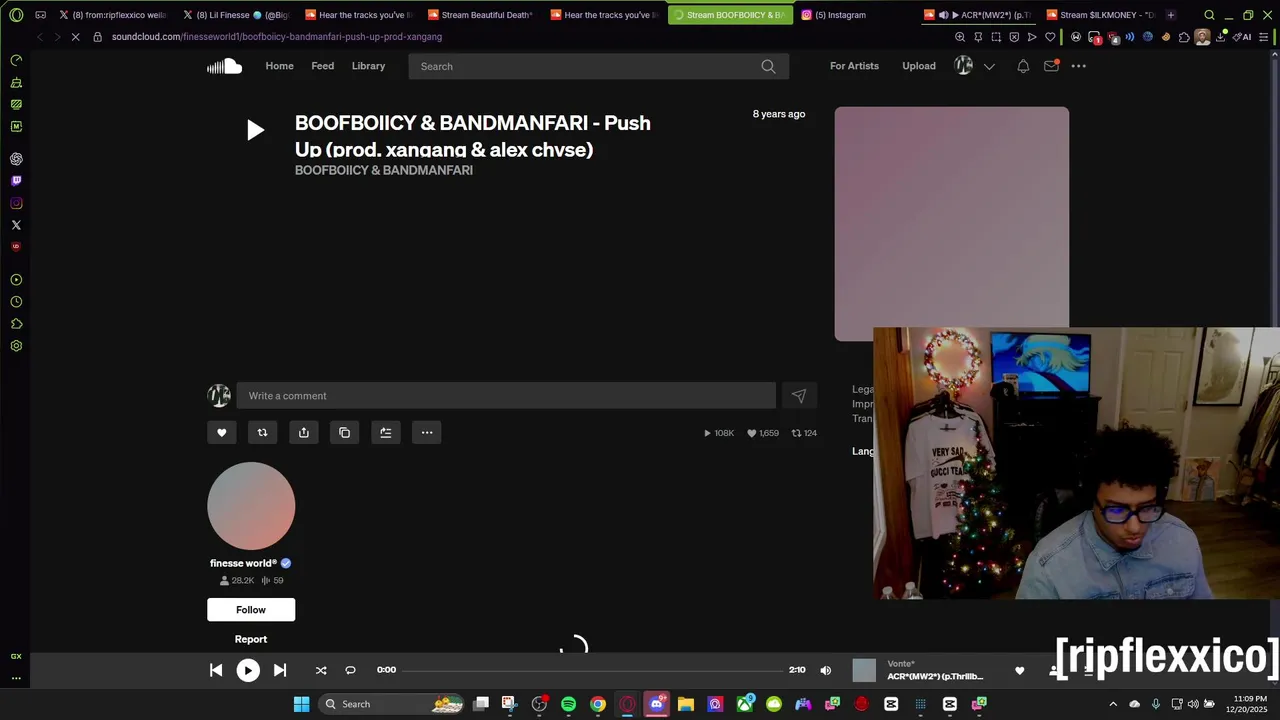Like the now-playing track in player
1280x720 pixels.
pos(1019,671)
